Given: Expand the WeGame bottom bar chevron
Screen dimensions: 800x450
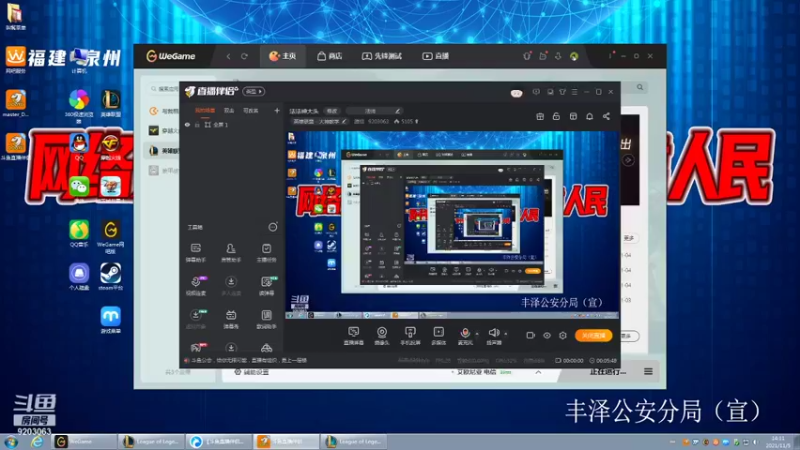Looking at the screenshot, I should (x=538, y=372).
